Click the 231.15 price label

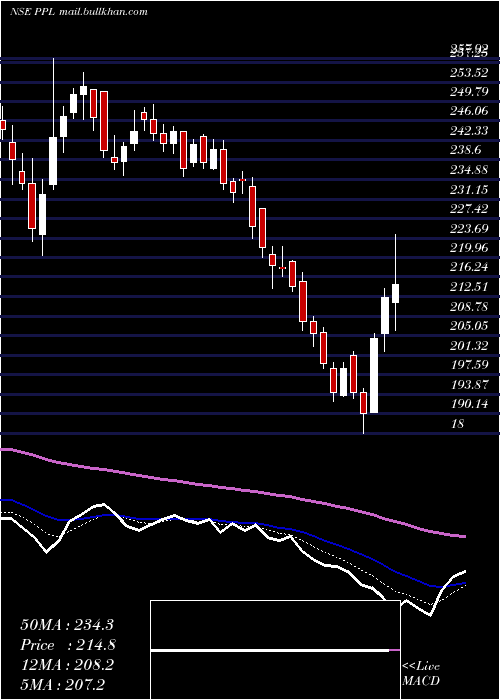[x=469, y=190]
